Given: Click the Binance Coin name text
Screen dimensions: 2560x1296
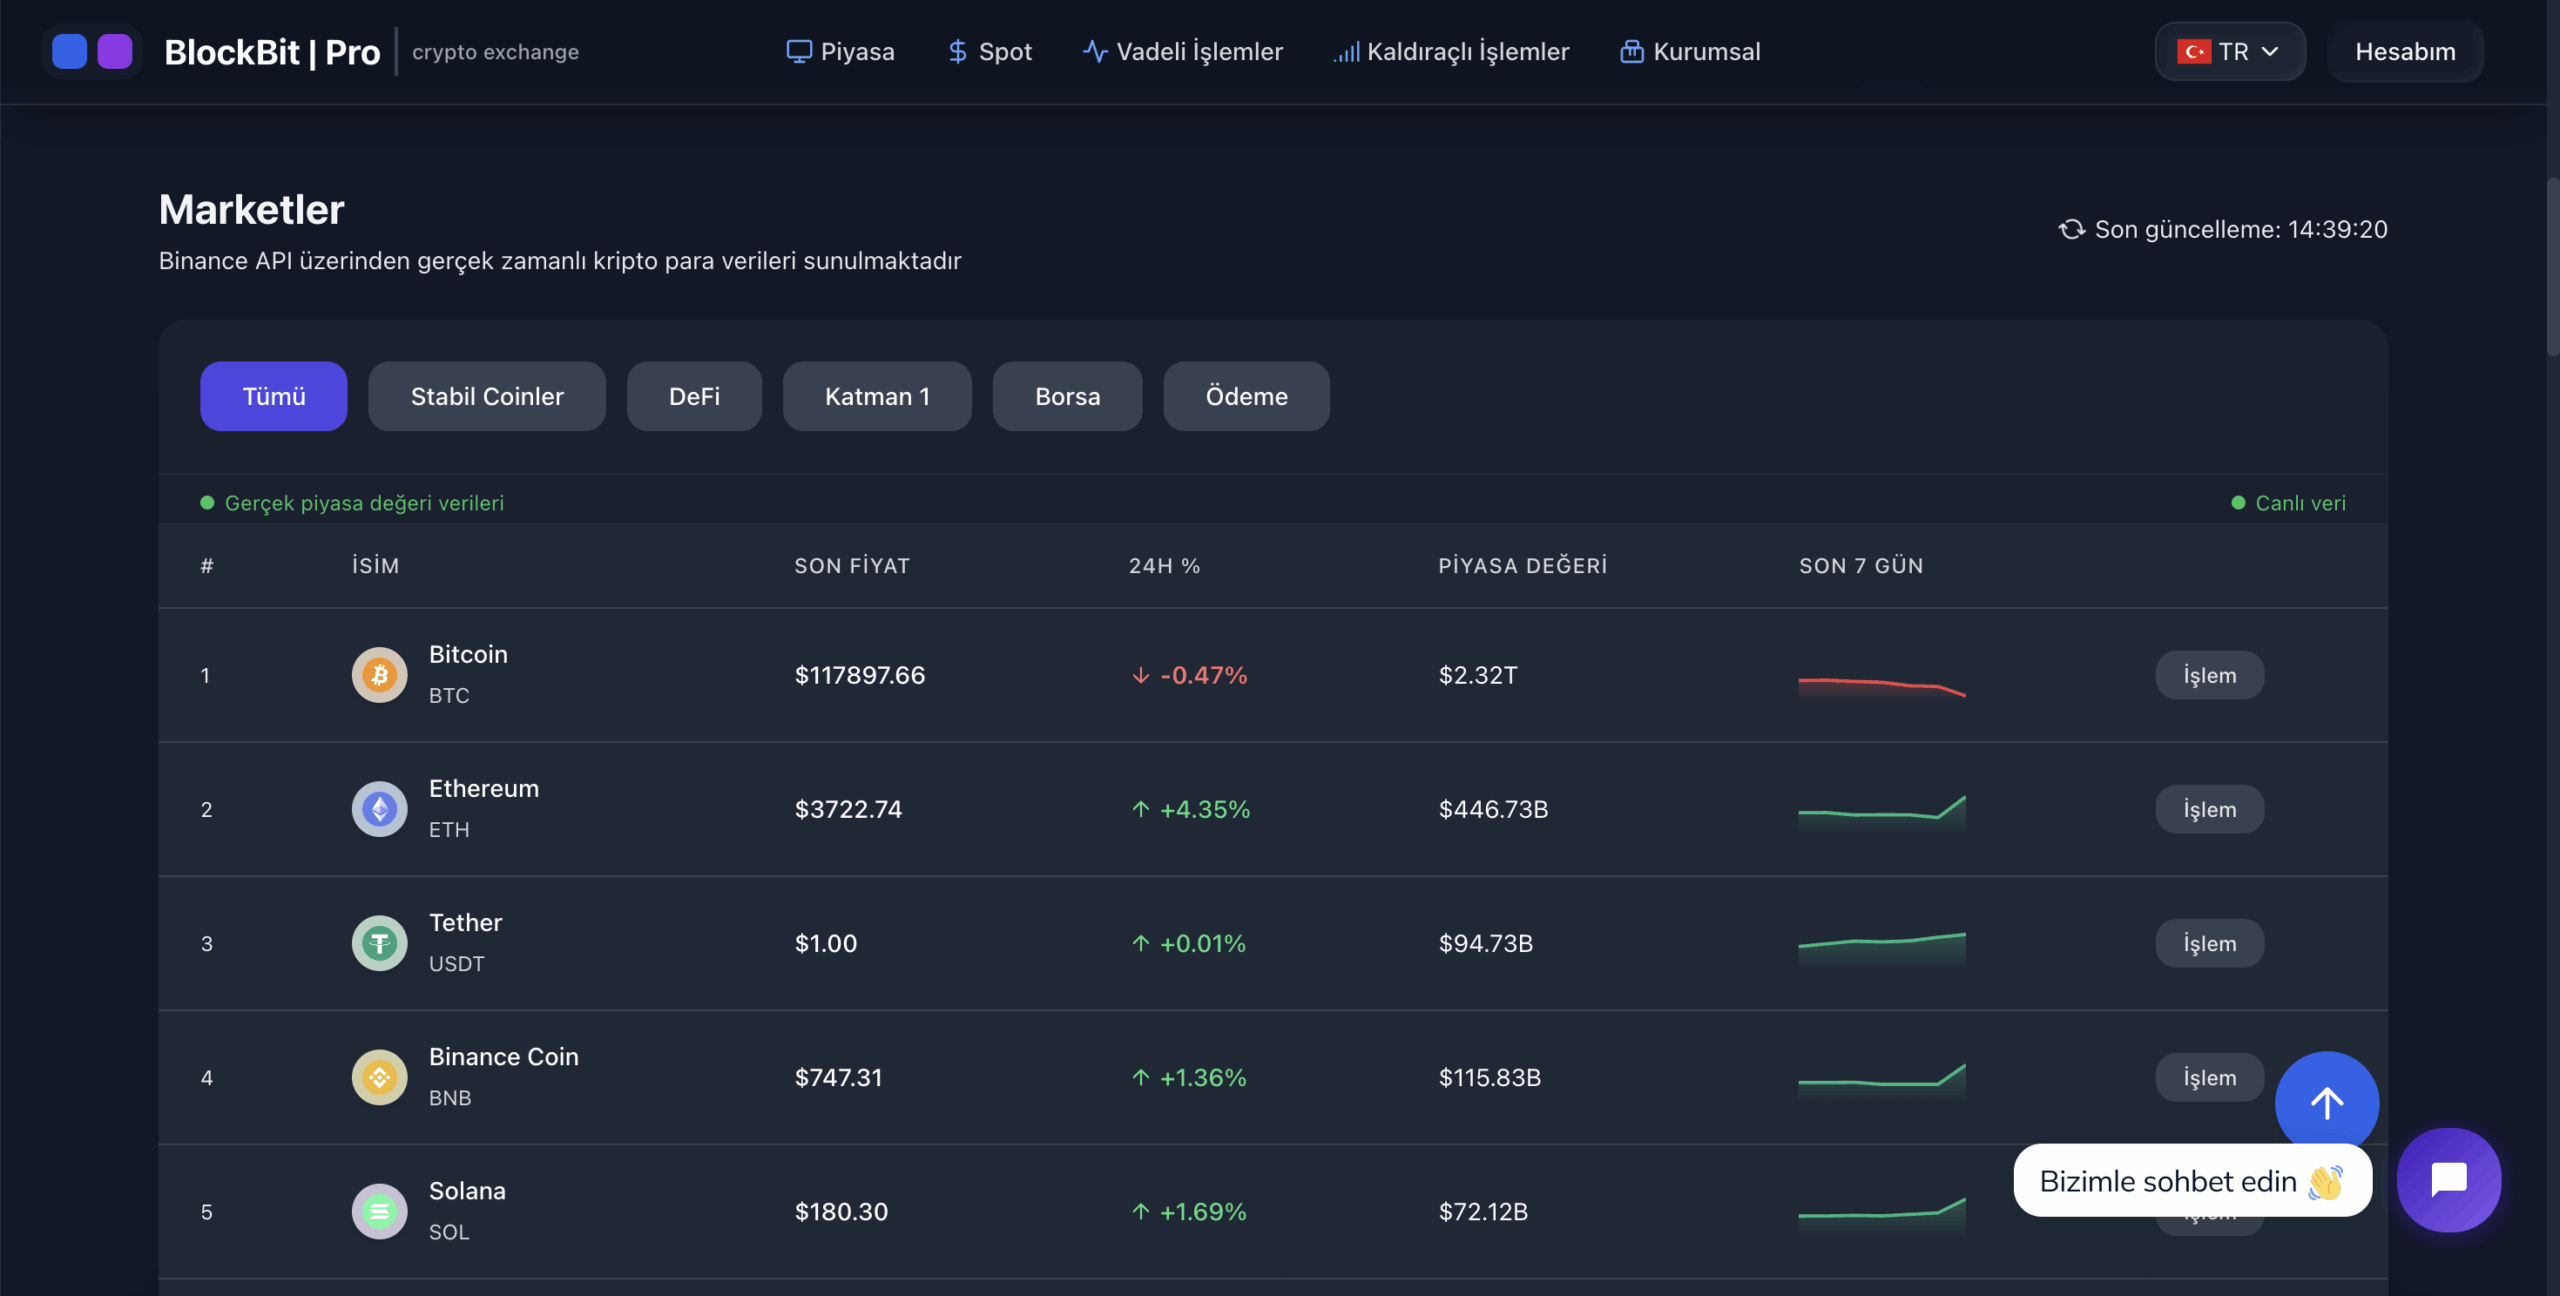Looking at the screenshot, I should [503, 1056].
